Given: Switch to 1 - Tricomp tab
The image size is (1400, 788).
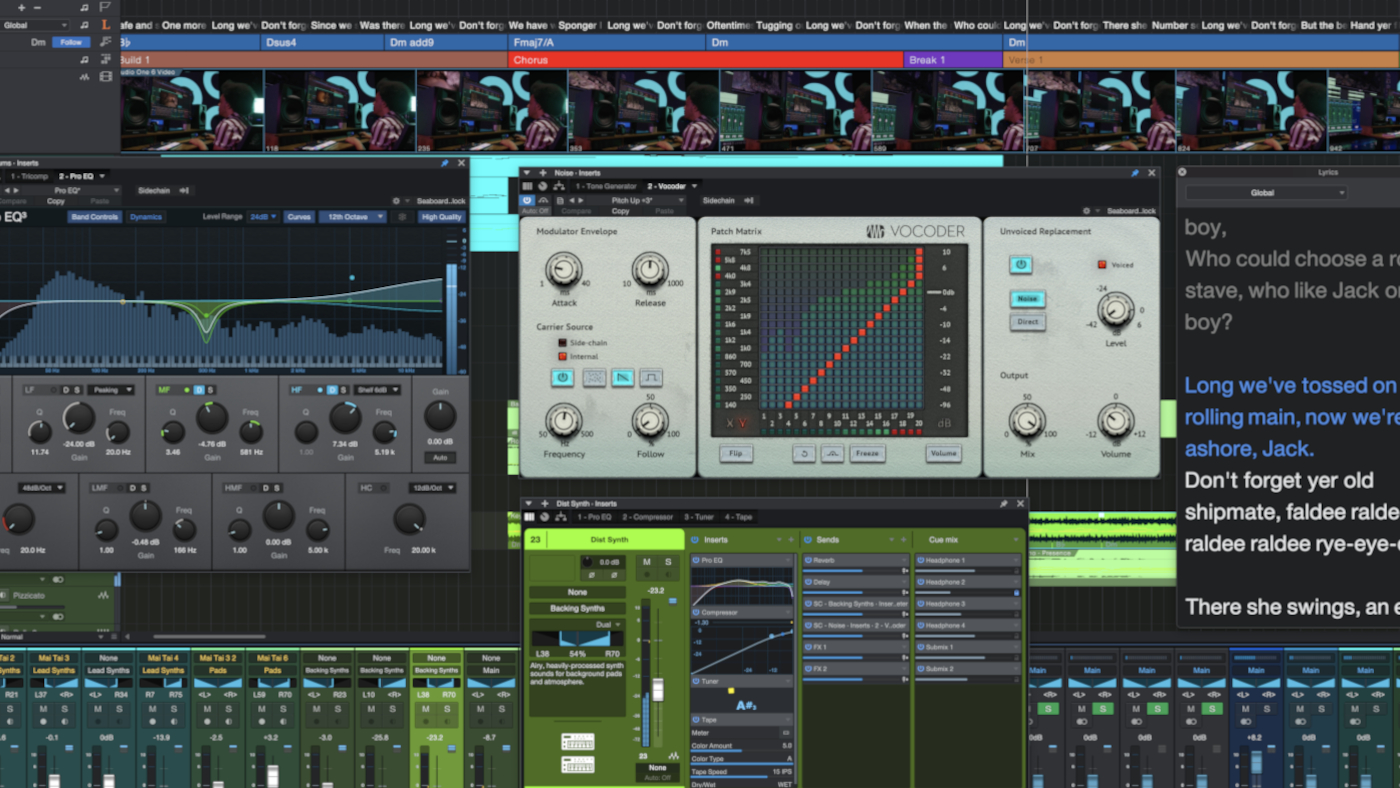Looking at the screenshot, I should [x=30, y=176].
